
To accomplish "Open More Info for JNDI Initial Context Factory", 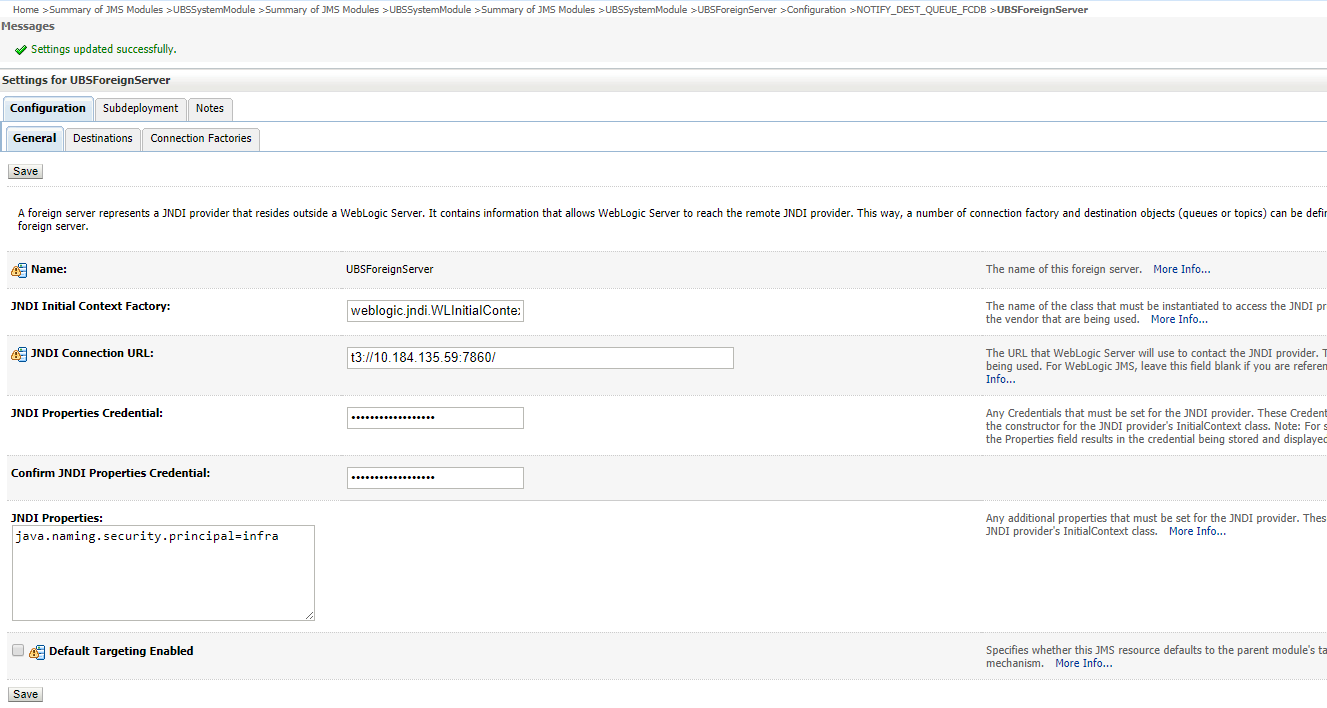I will 1179,319.
